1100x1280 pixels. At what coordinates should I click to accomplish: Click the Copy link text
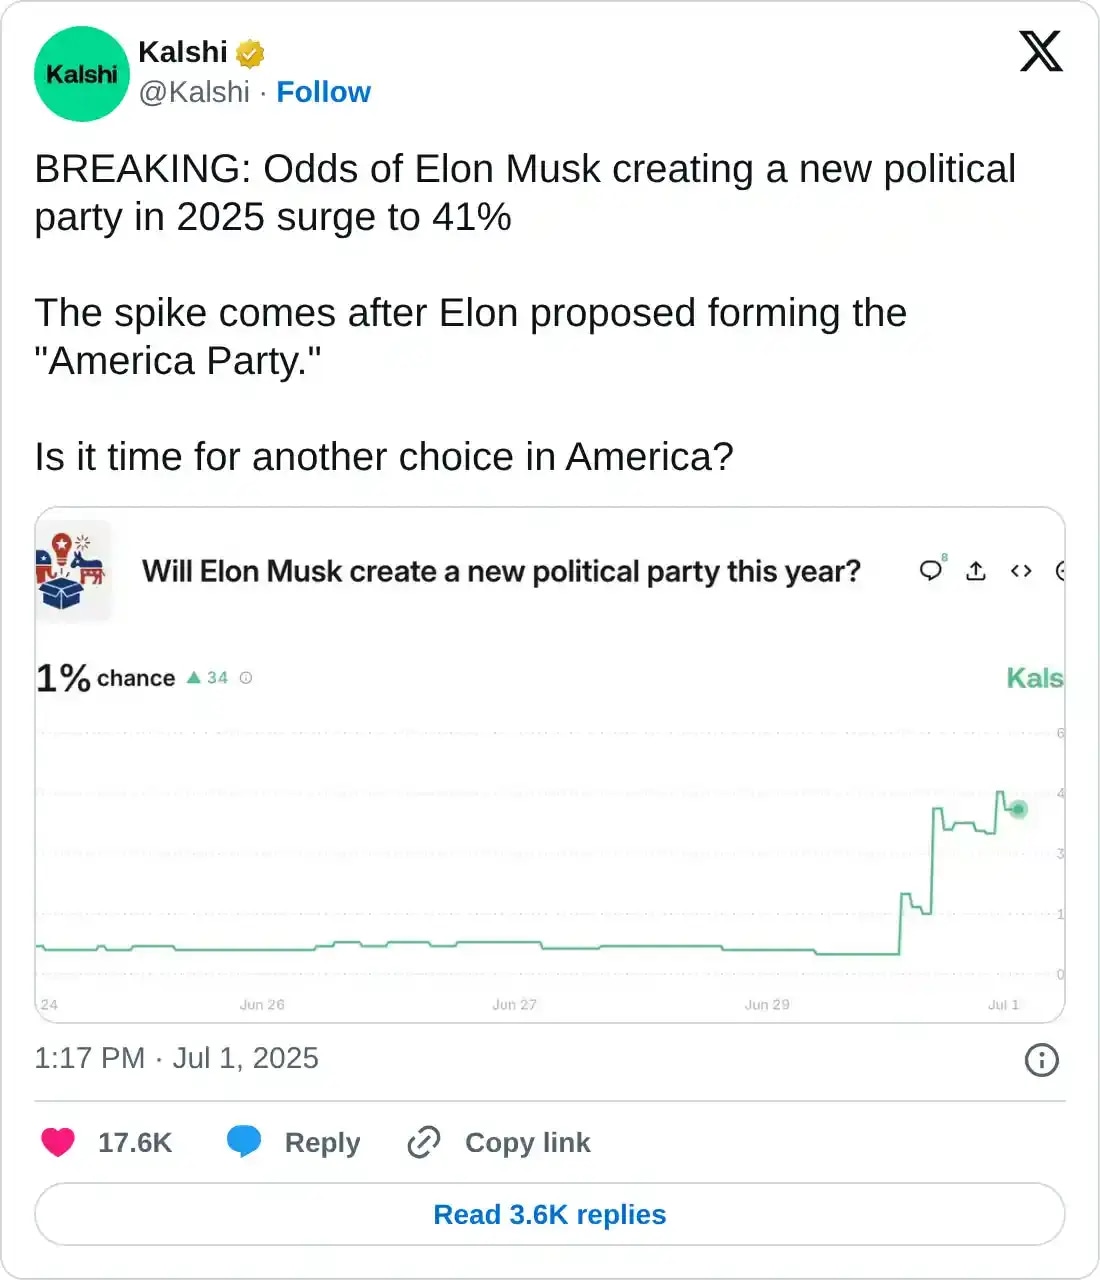[527, 1142]
